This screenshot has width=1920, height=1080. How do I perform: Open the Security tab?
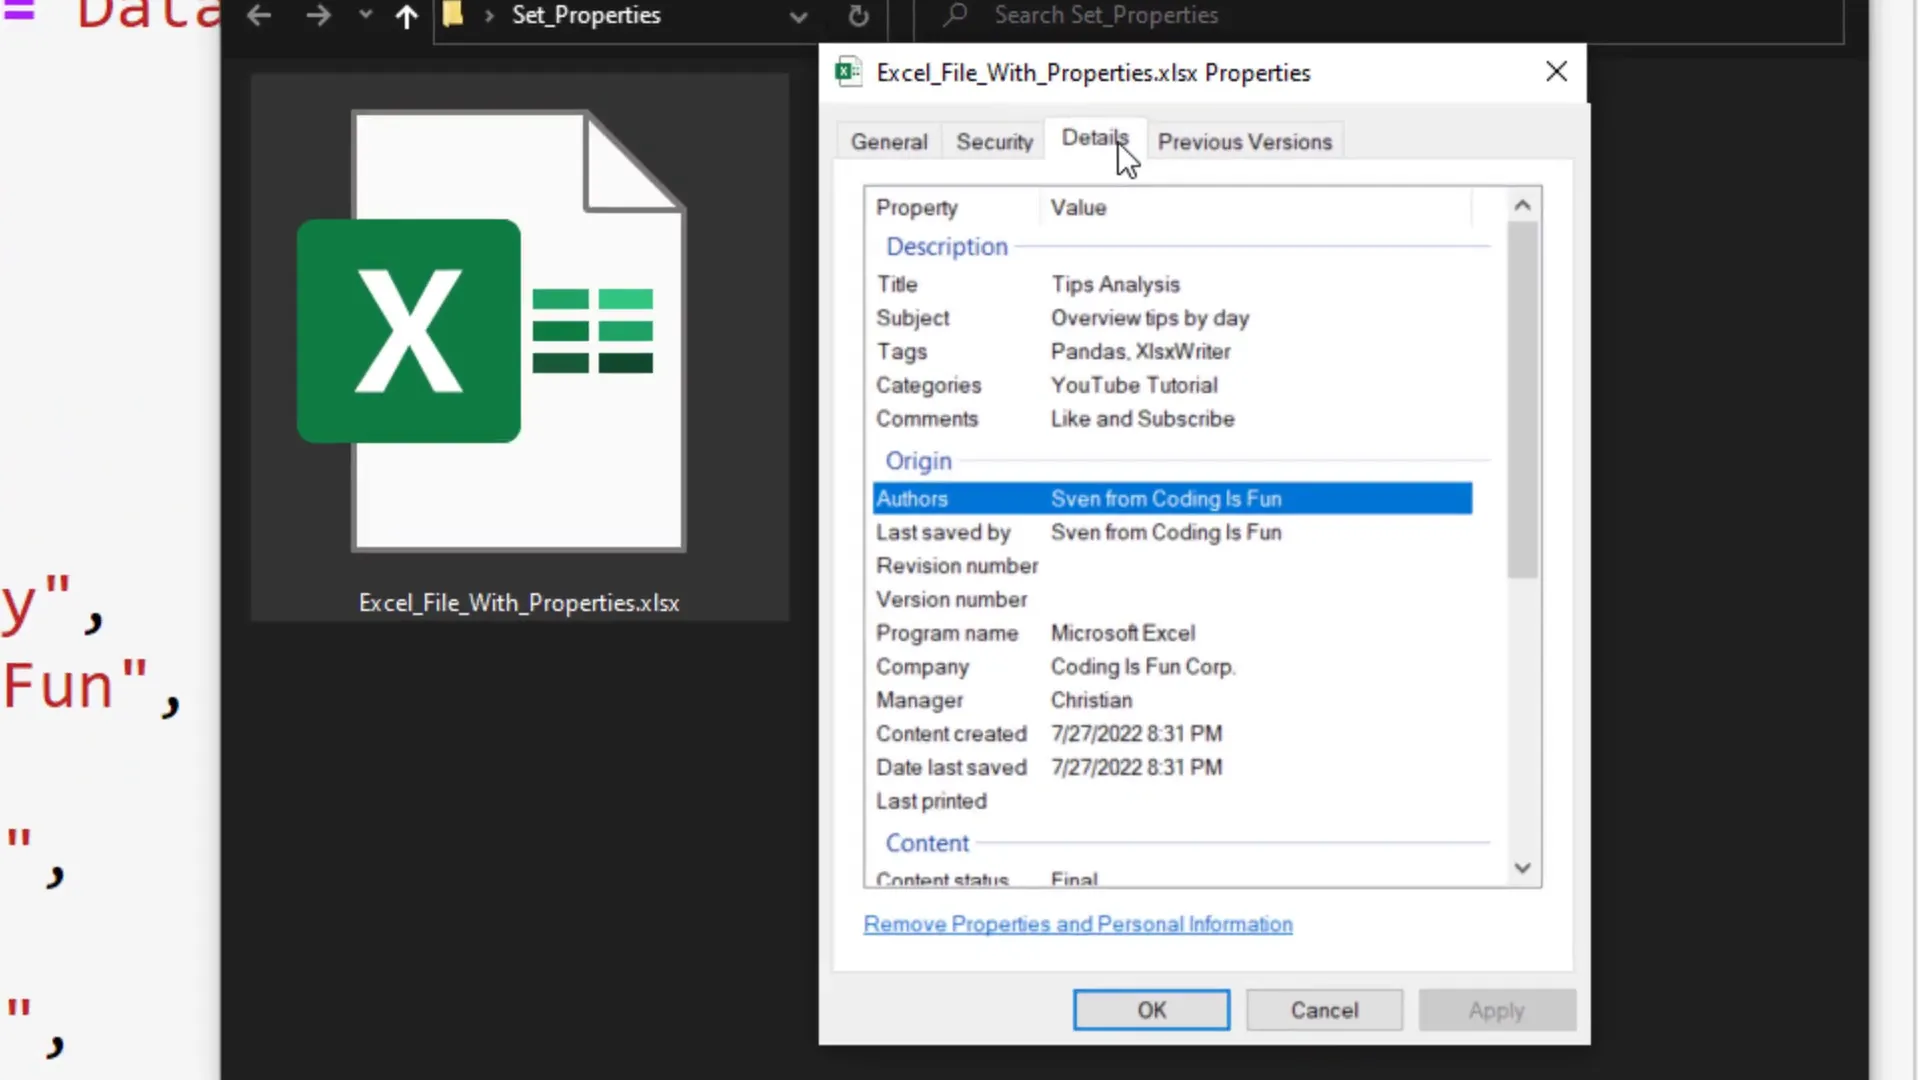tap(993, 141)
